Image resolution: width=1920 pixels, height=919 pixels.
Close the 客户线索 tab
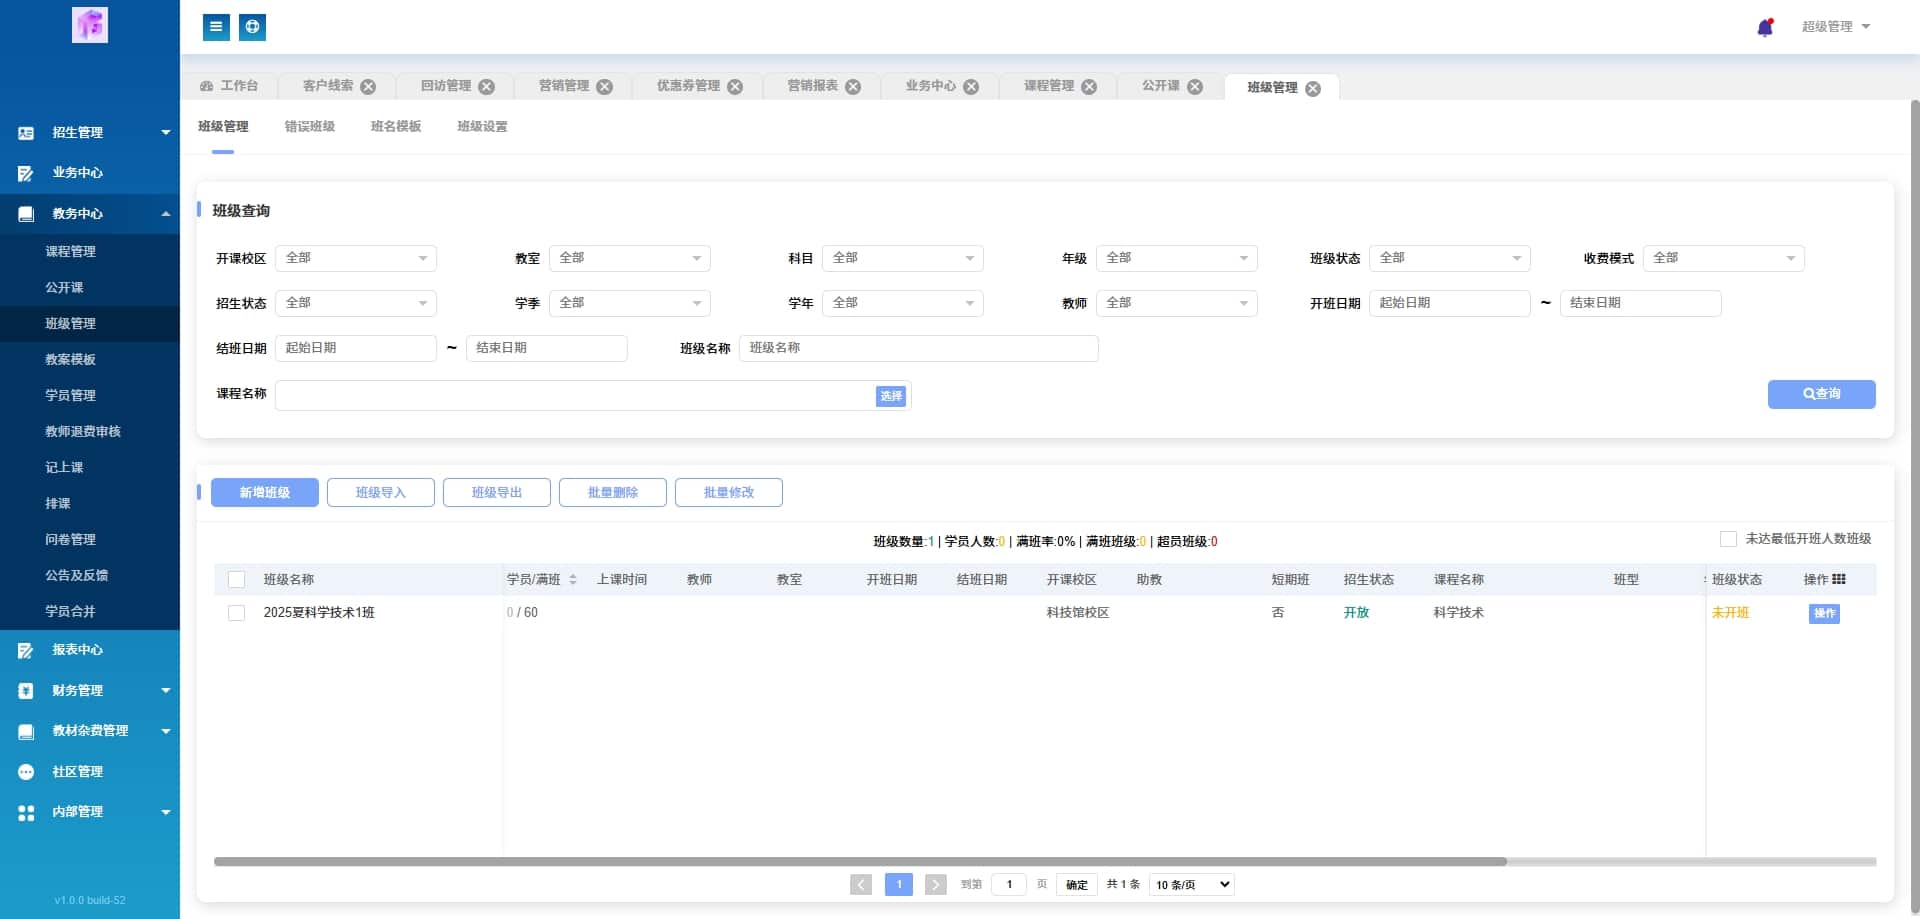(368, 87)
